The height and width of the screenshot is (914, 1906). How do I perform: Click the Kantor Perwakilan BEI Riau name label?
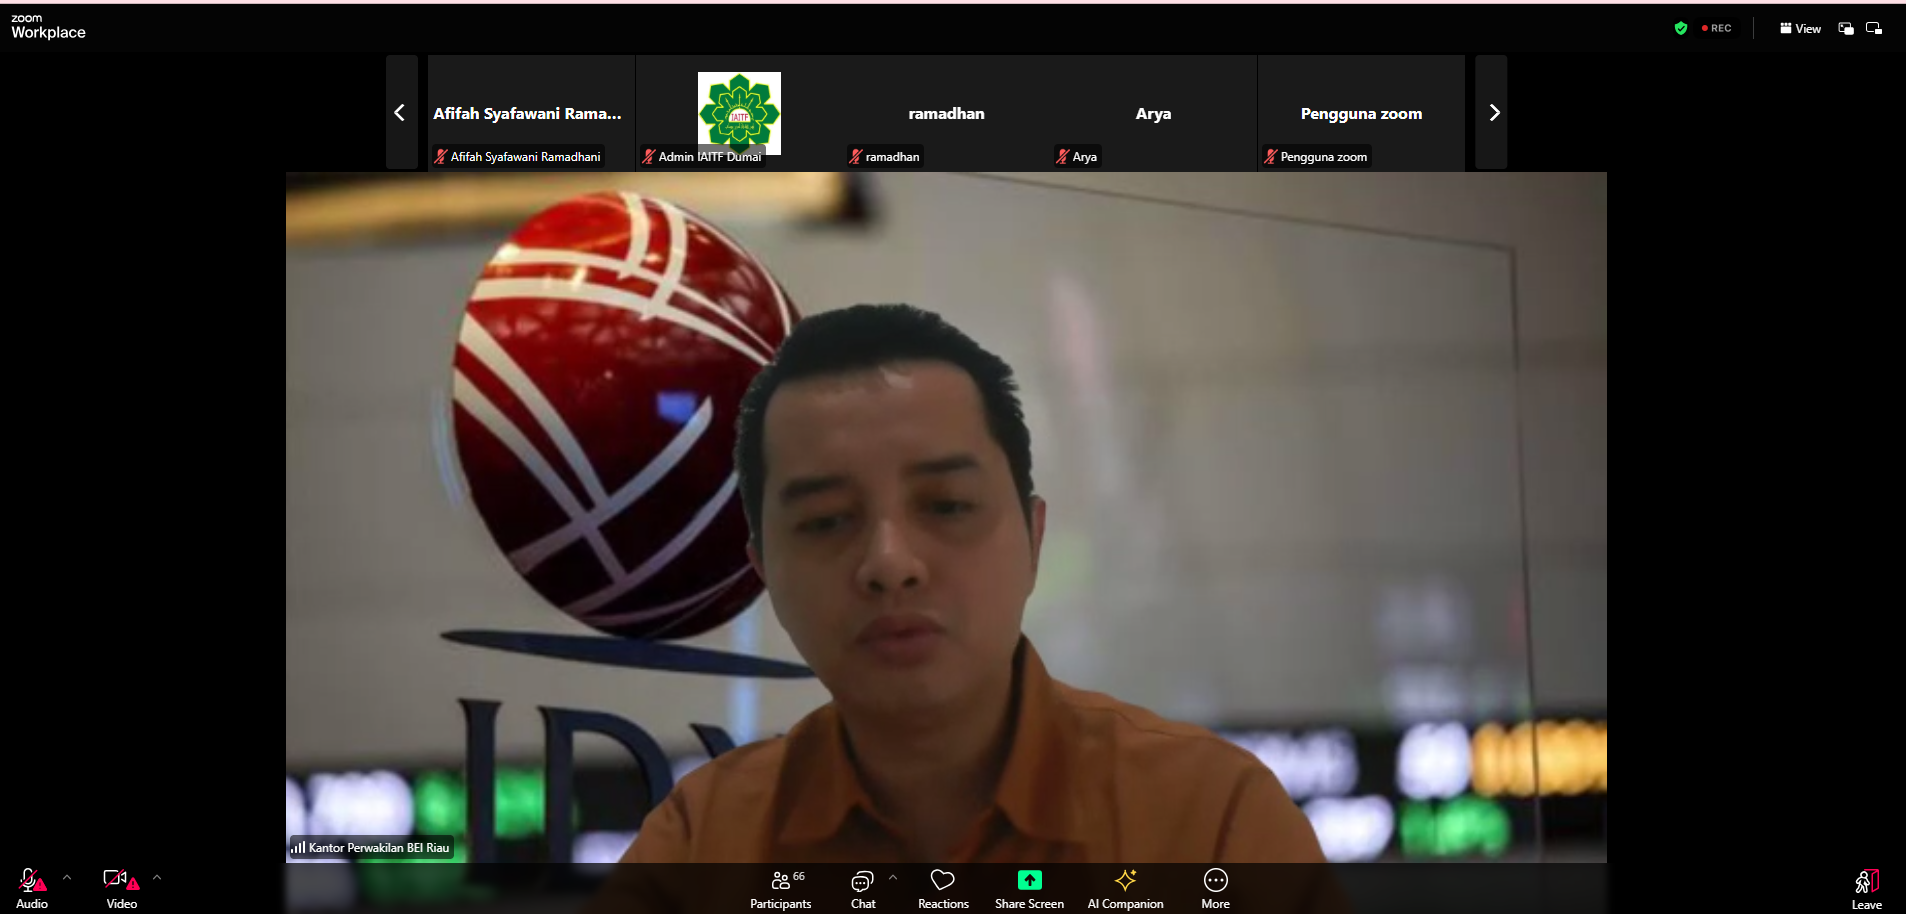coord(371,847)
